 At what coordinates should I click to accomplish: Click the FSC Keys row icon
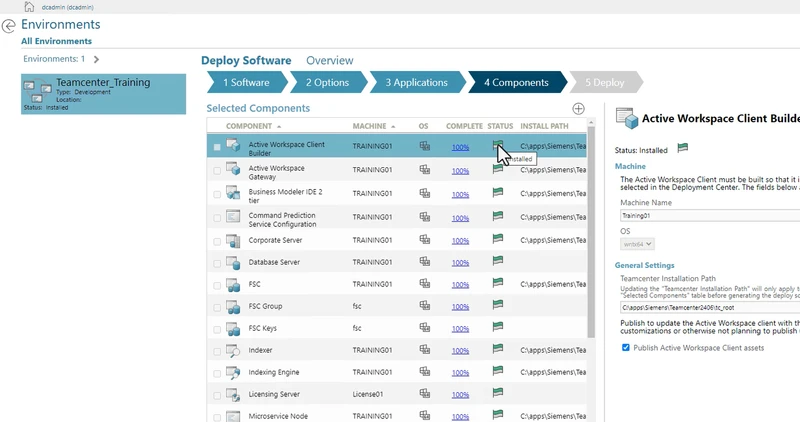click(x=233, y=328)
